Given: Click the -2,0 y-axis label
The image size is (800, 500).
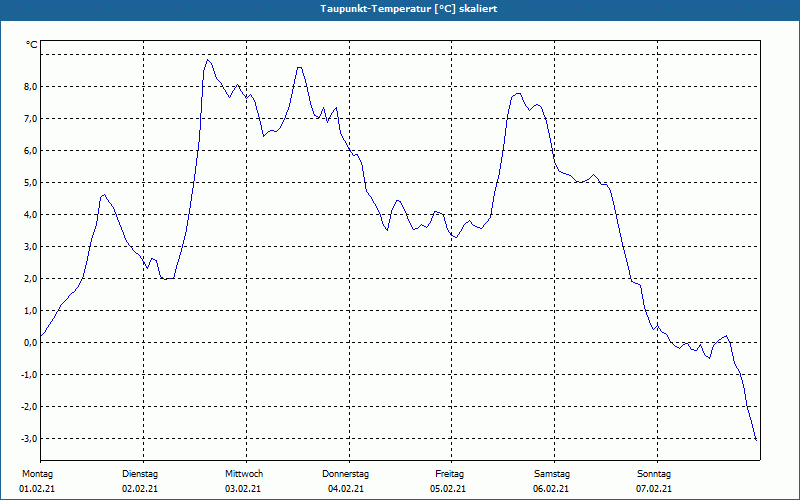Looking at the screenshot, I should click(30, 407).
